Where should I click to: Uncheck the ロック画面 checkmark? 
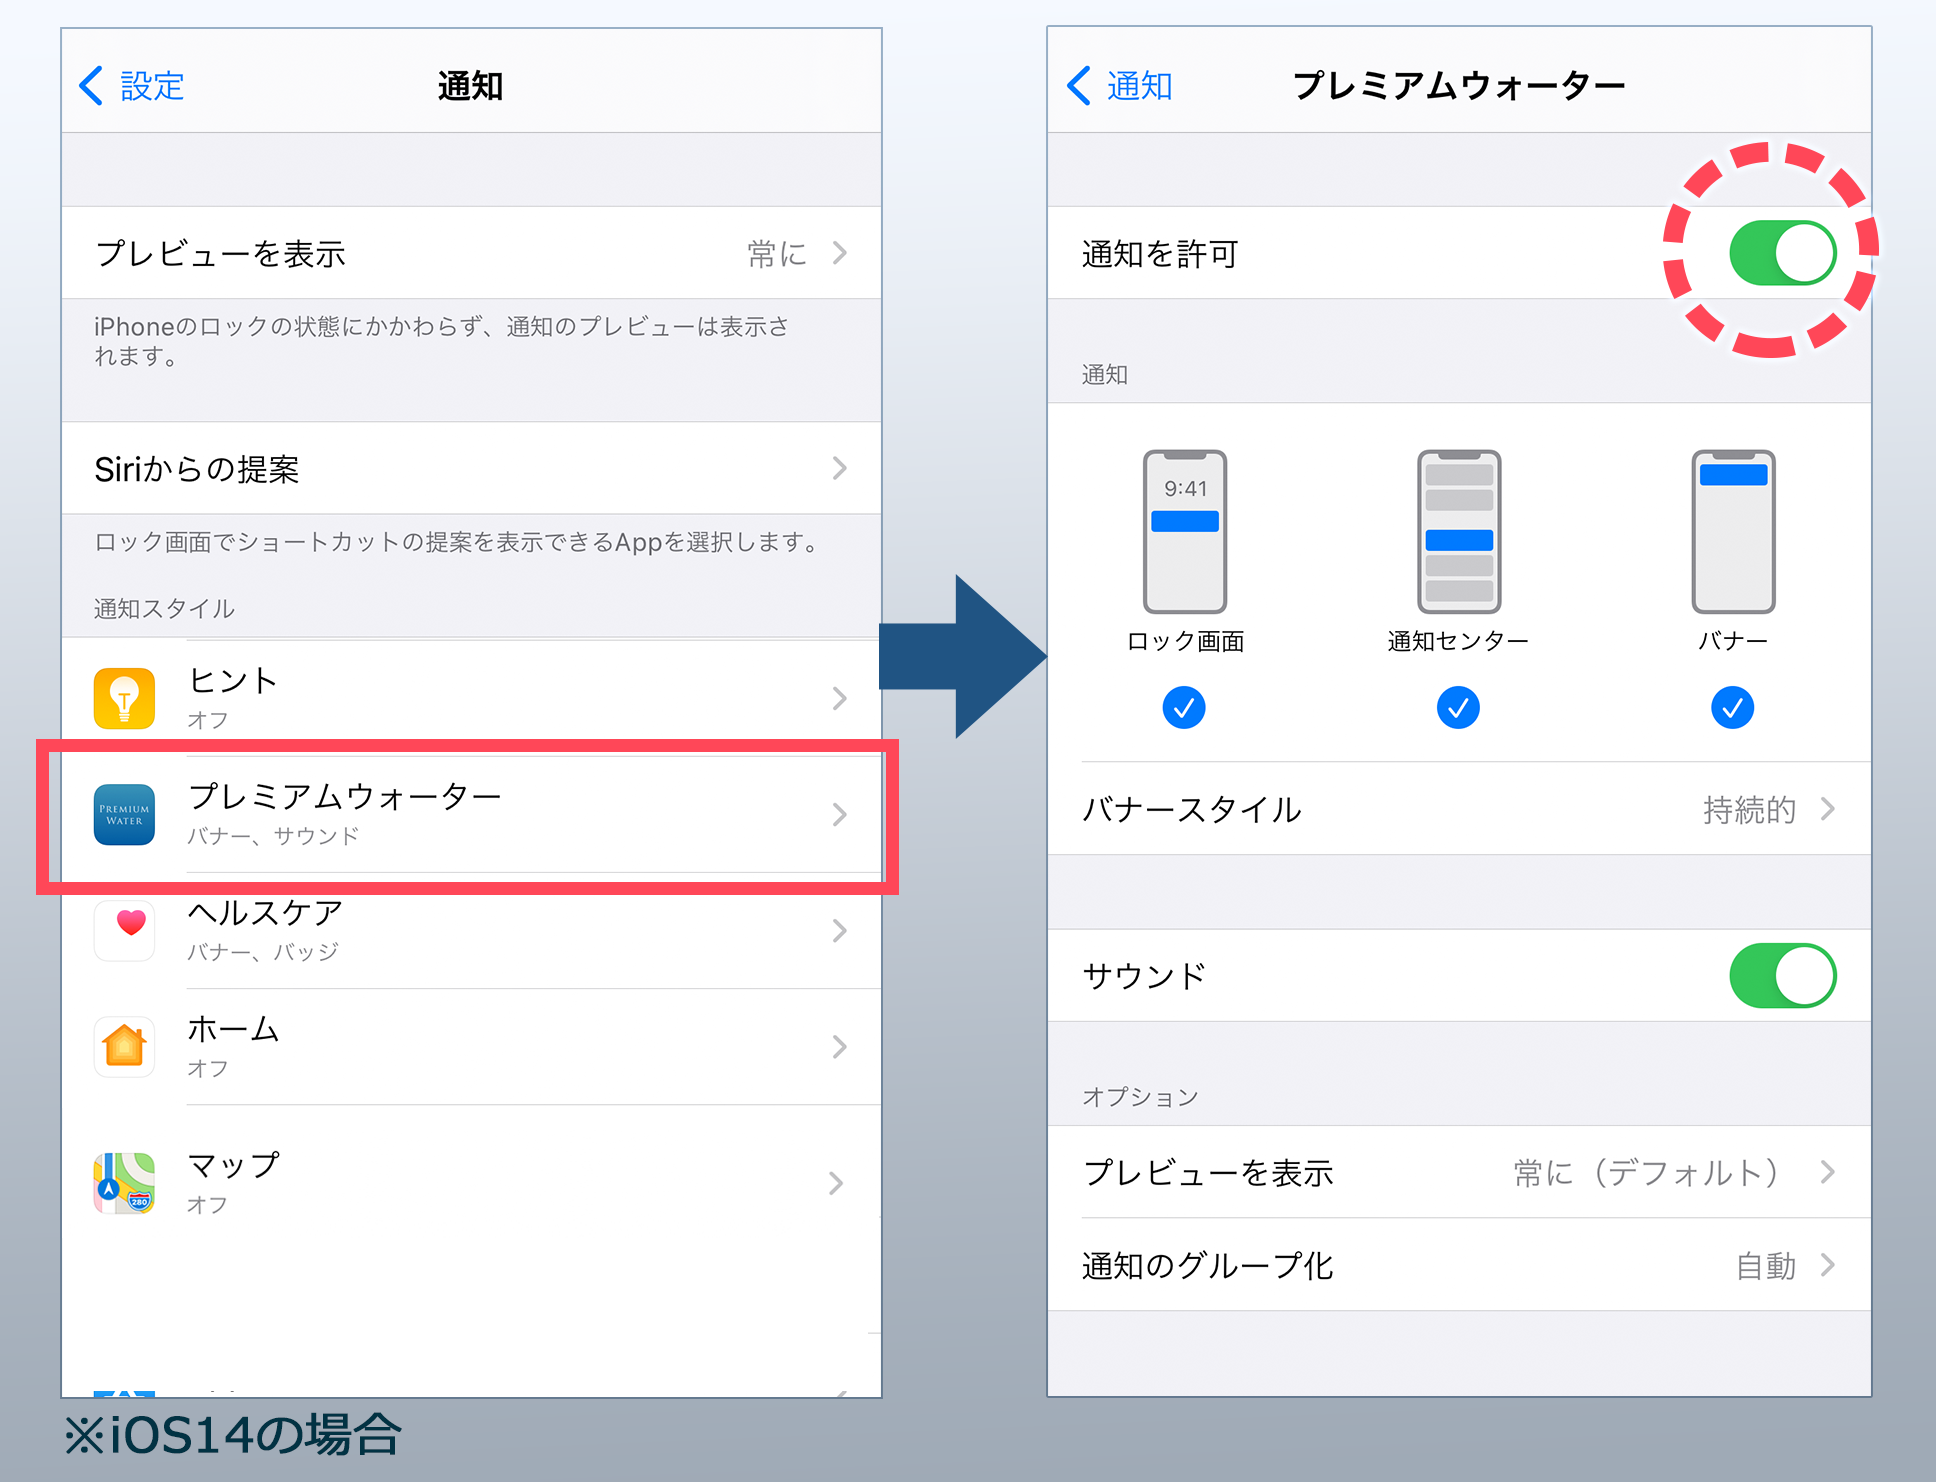pos(1184,708)
